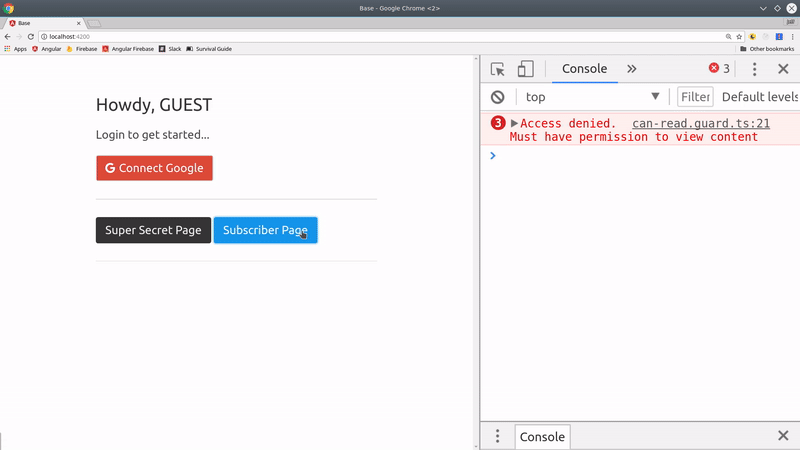Go to the Subscriber Page
The width and height of the screenshot is (800, 450).
[265, 230]
